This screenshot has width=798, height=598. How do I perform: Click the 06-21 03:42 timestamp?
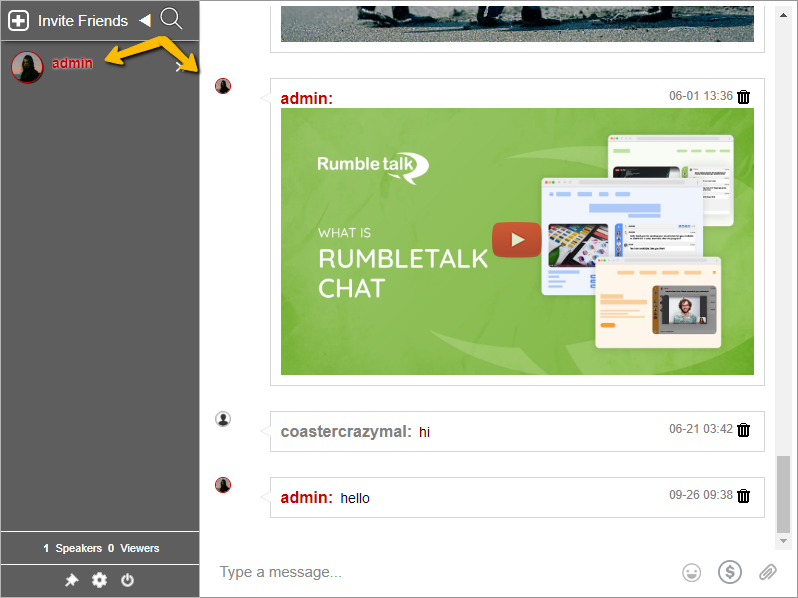701,429
